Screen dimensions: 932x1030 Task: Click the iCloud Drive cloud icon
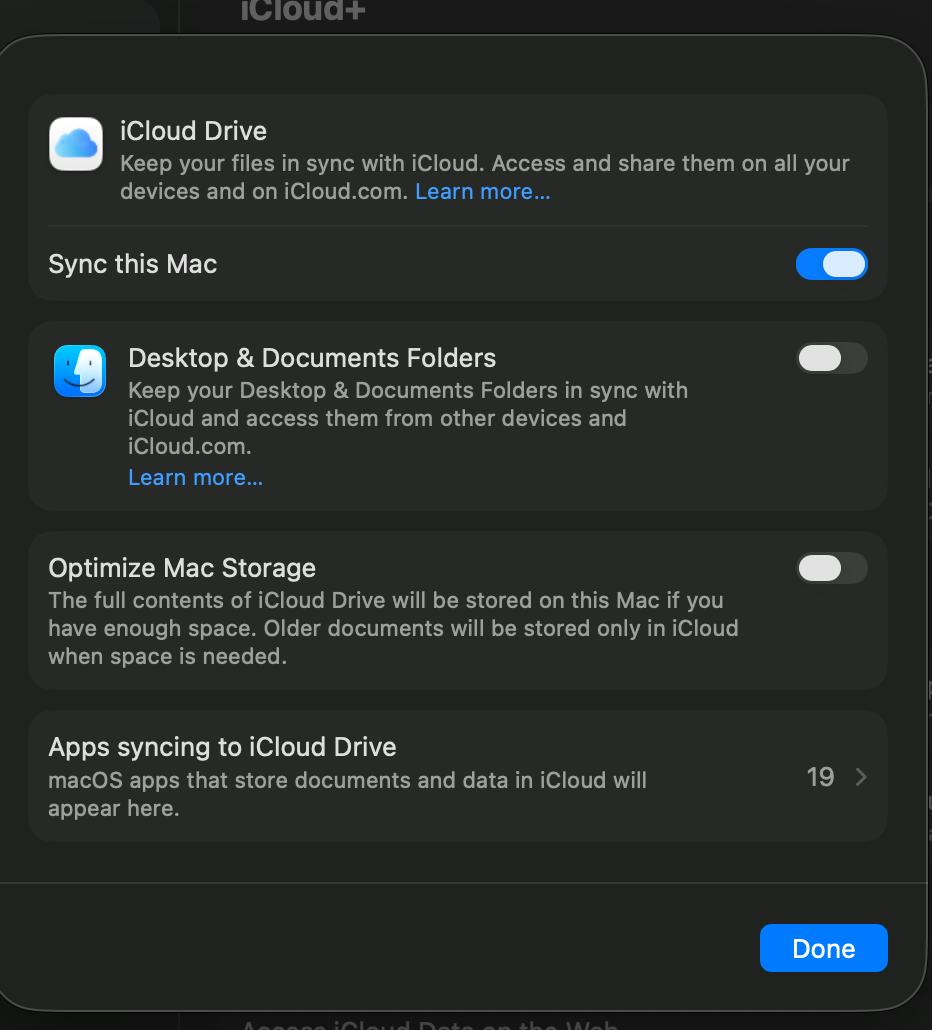click(x=76, y=144)
